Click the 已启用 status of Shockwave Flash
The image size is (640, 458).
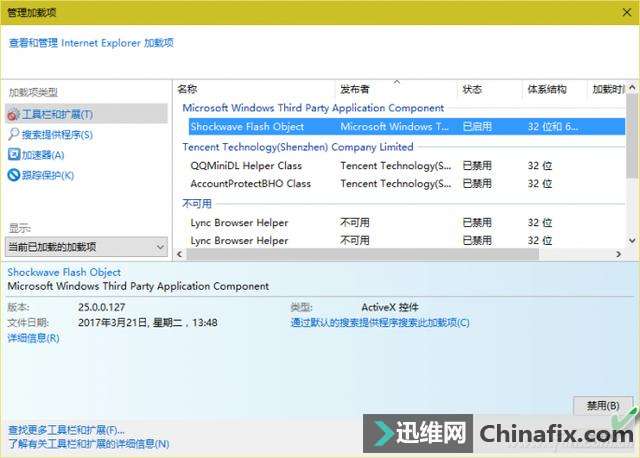pos(477,127)
